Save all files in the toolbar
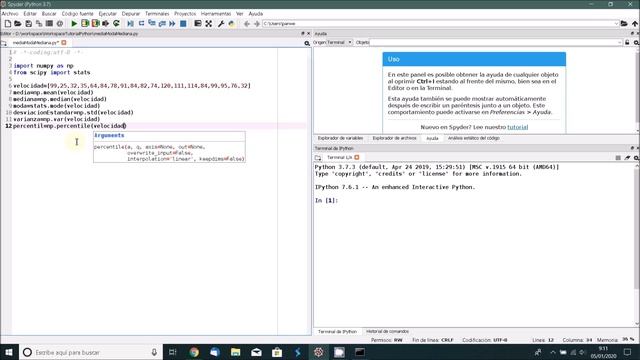Image resolution: width=640 pixels, height=360 pixels. 39,24
